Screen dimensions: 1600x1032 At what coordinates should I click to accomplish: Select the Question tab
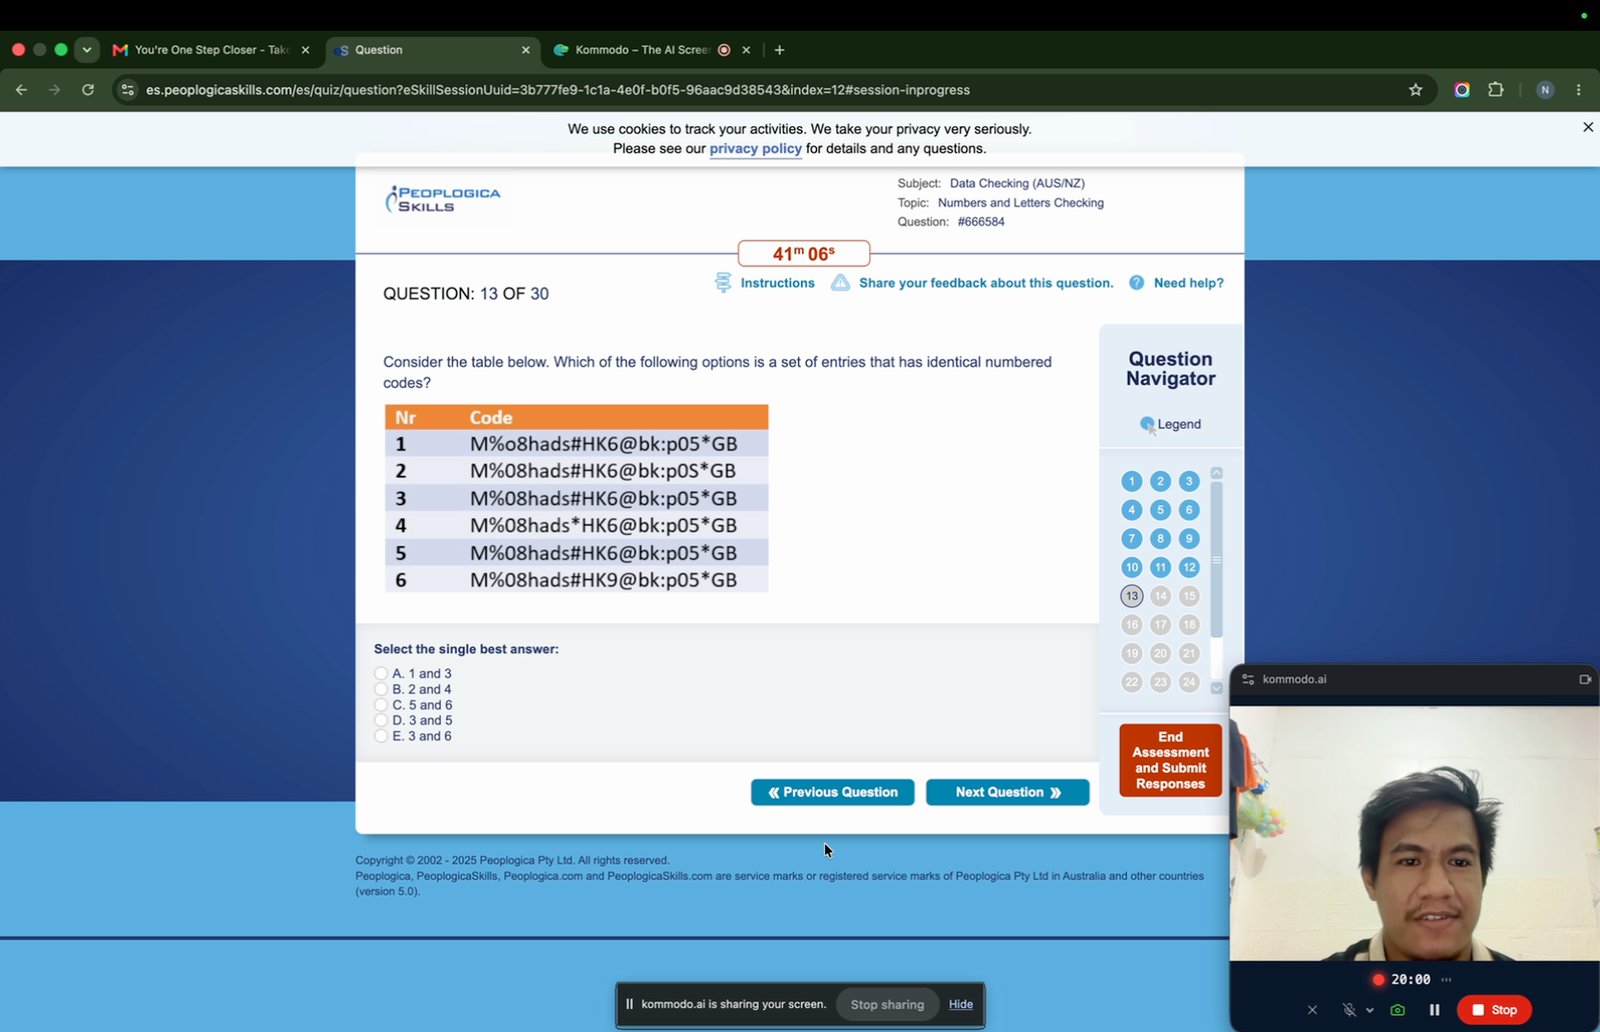point(433,50)
